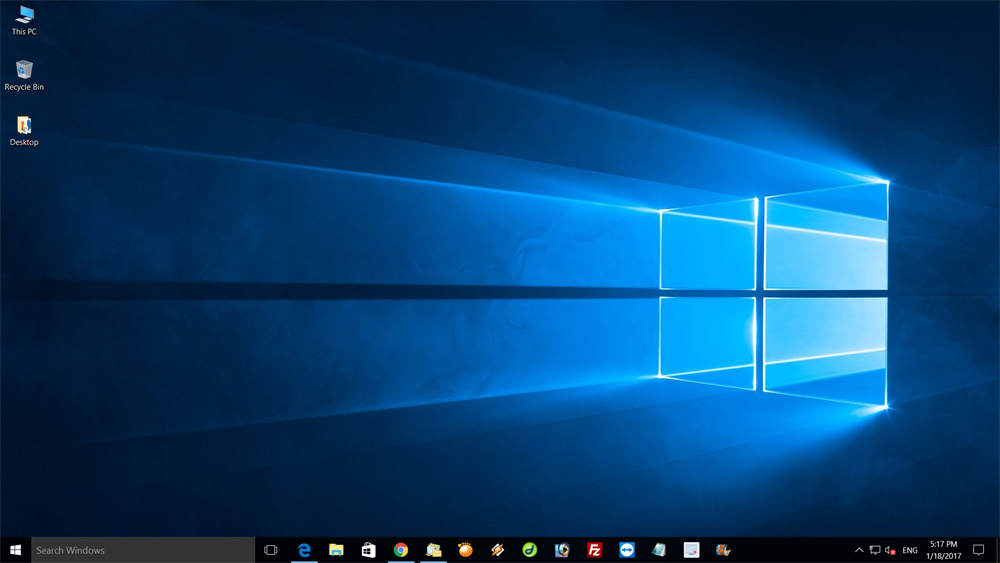Open Dreamweaver from the taskbar

pos(530,550)
